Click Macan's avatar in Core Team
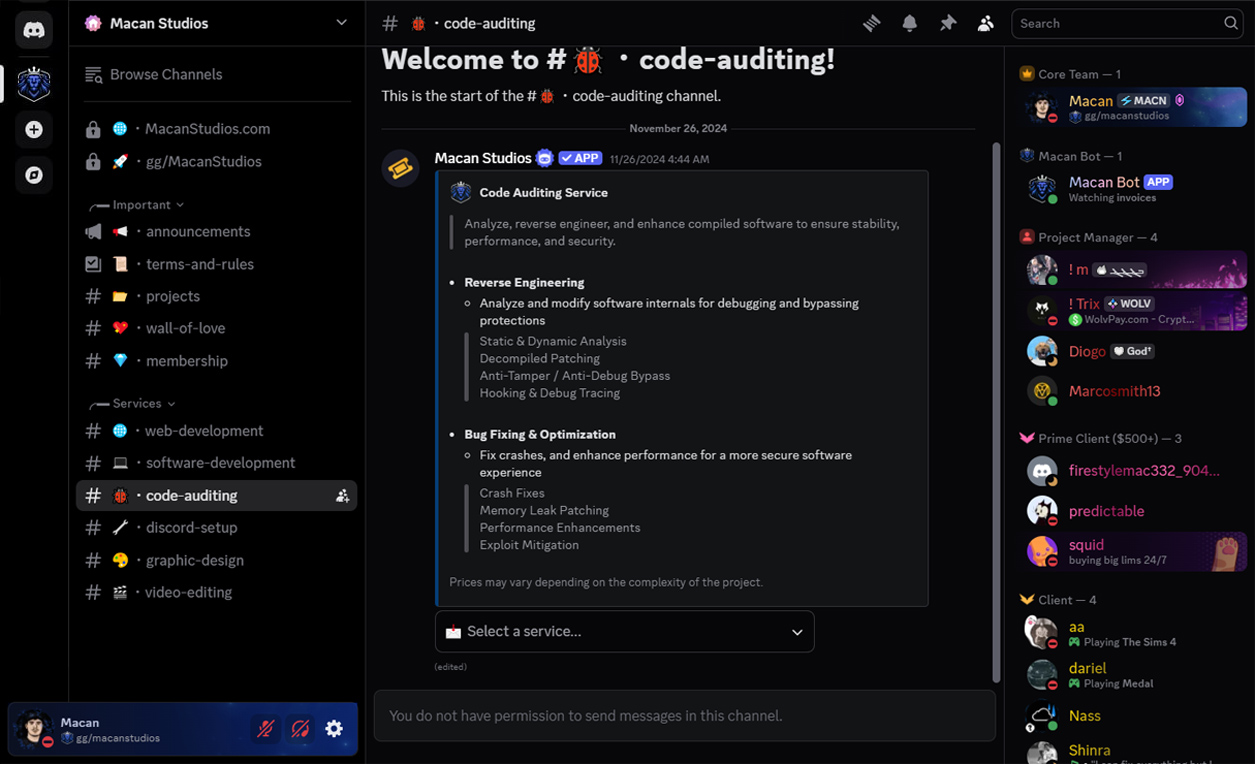This screenshot has height=764, width=1255. point(1042,108)
